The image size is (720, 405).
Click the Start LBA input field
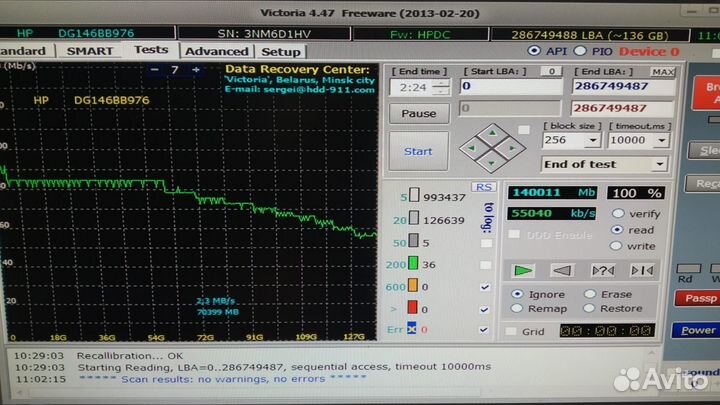(509, 88)
